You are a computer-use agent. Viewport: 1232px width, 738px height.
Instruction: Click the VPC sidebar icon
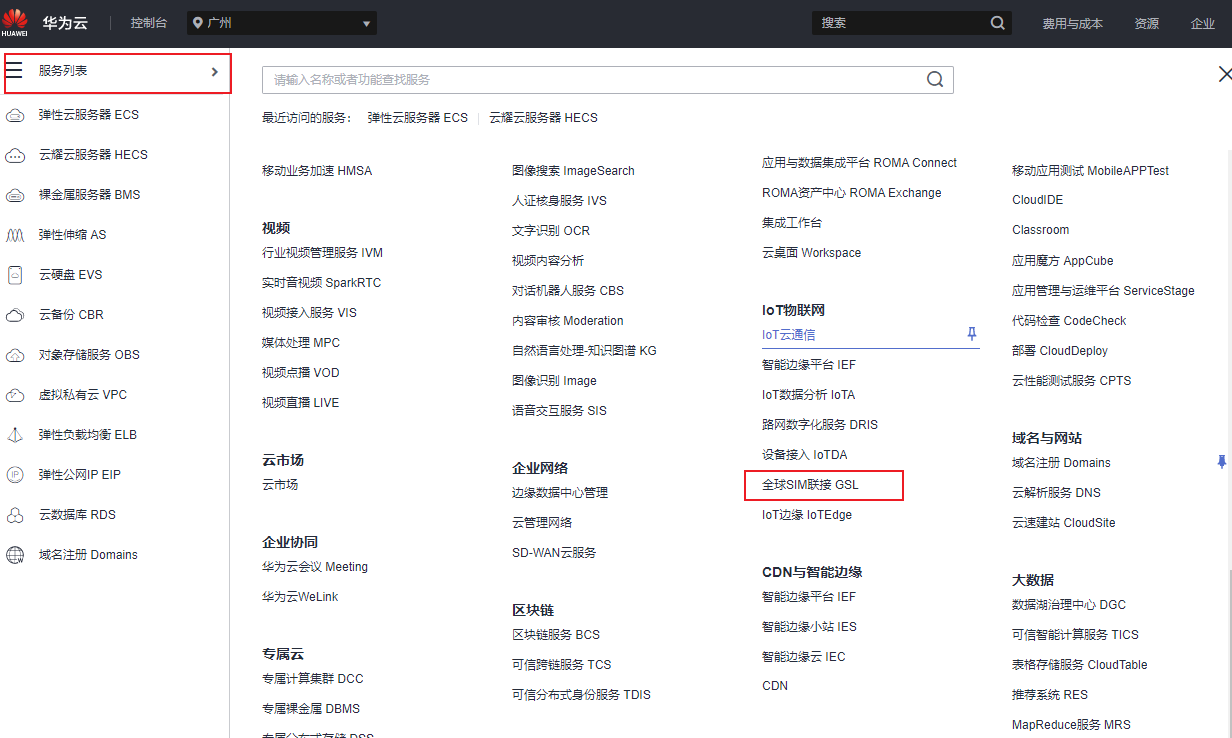click(x=15, y=395)
